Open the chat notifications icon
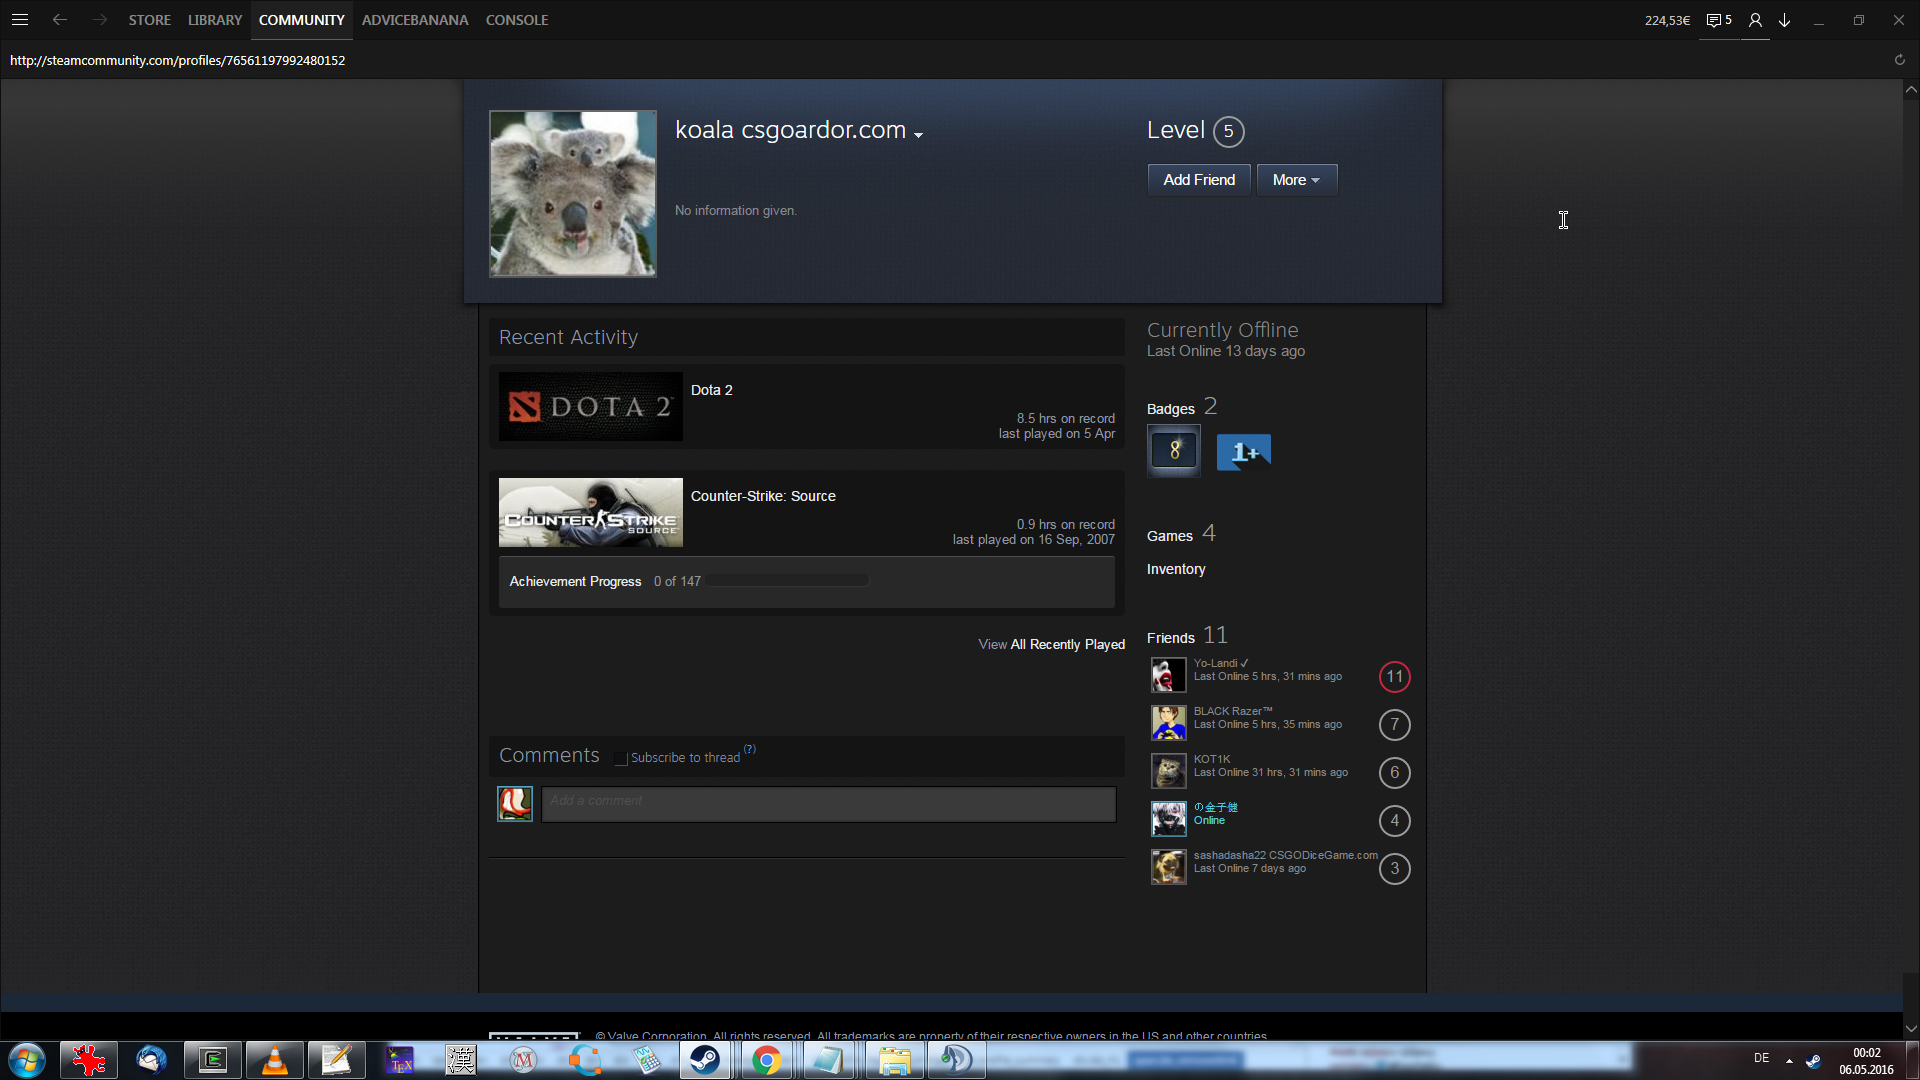 (1718, 20)
